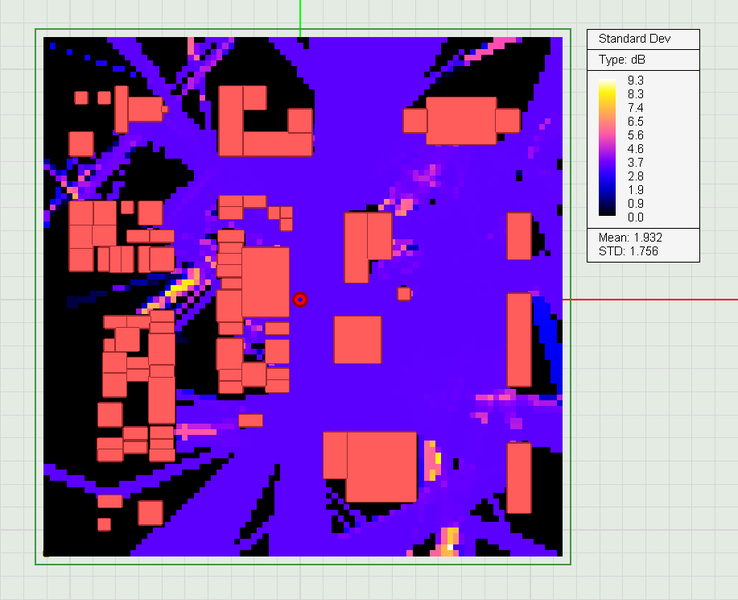Click the 4.6 legend scale value
Image resolution: width=738 pixels, height=600 pixels.
point(635,149)
